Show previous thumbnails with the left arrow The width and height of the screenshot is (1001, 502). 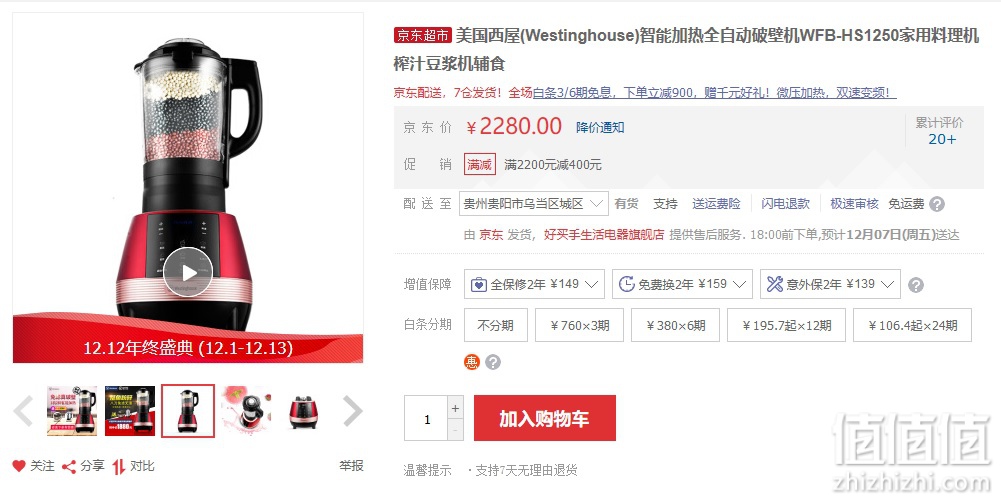tap(24, 411)
